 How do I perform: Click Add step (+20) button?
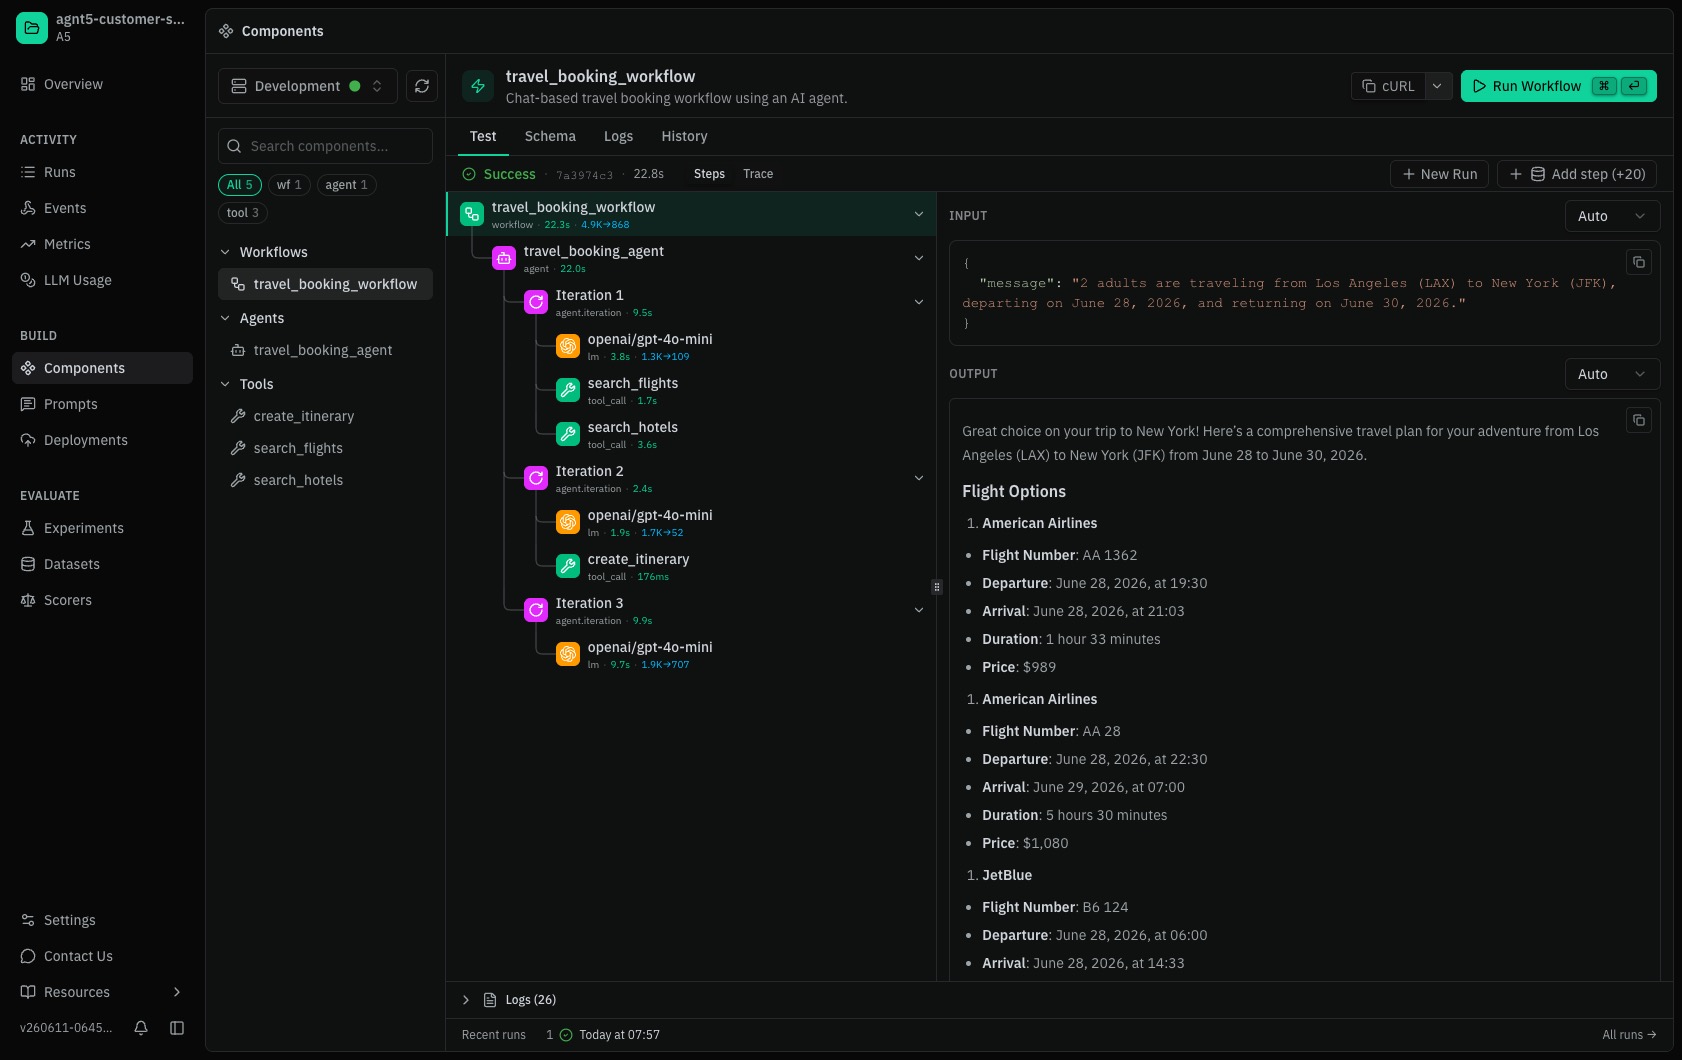click(x=1577, y=174)
